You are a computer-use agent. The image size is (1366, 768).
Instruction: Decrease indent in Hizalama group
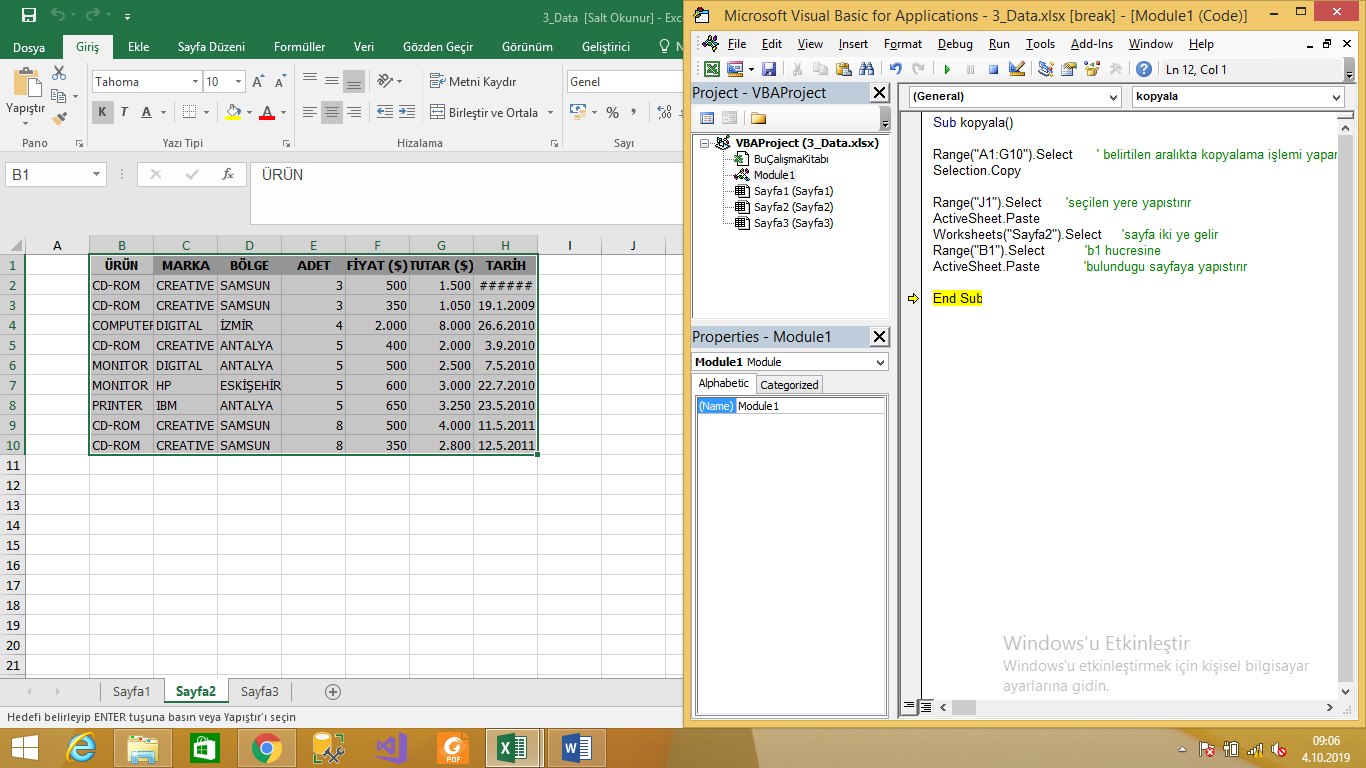pyautogui.click(x=384, y=112)
